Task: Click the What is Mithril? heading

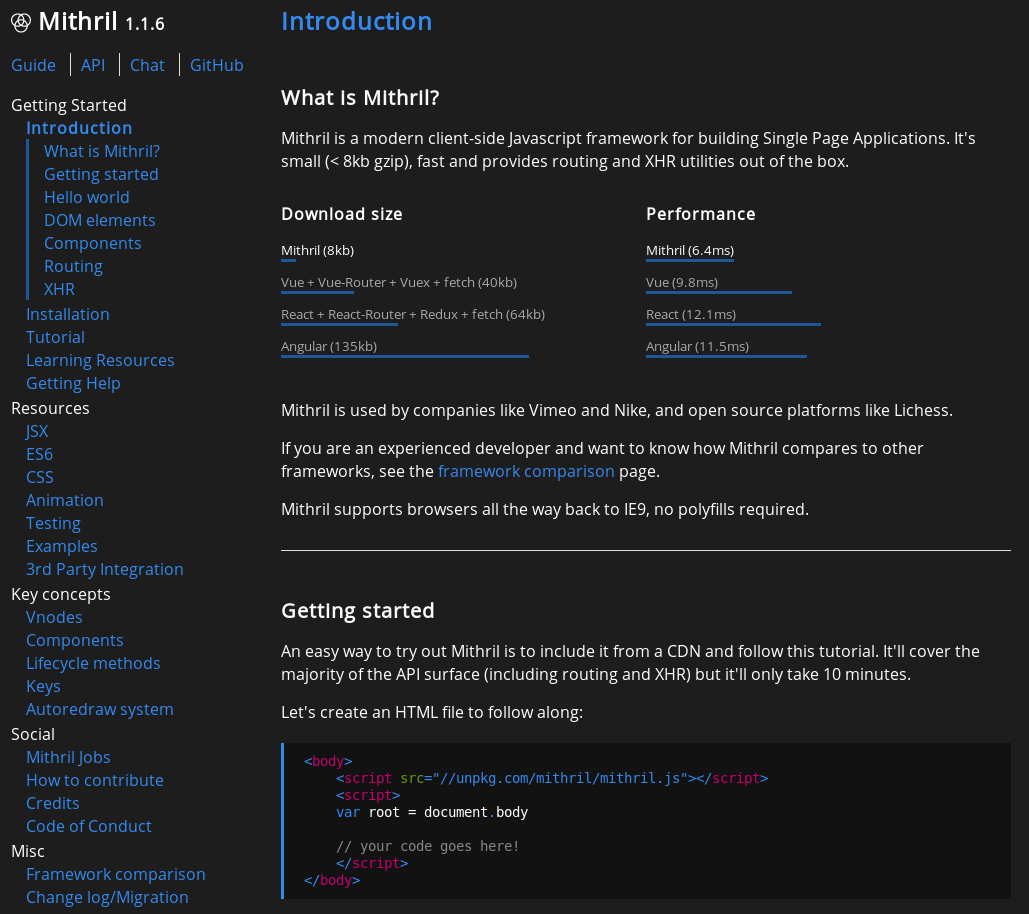Action: pos(360,98)
